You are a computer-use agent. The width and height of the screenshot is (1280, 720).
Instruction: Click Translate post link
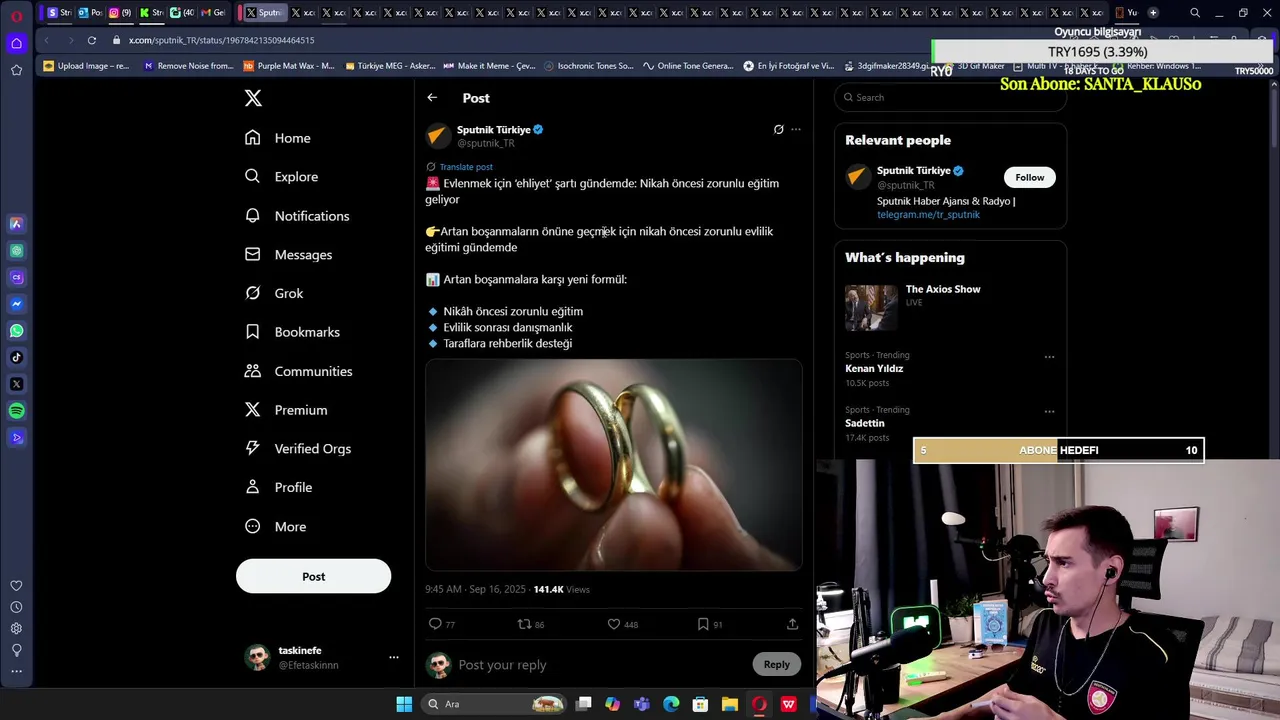pos(466,167)
